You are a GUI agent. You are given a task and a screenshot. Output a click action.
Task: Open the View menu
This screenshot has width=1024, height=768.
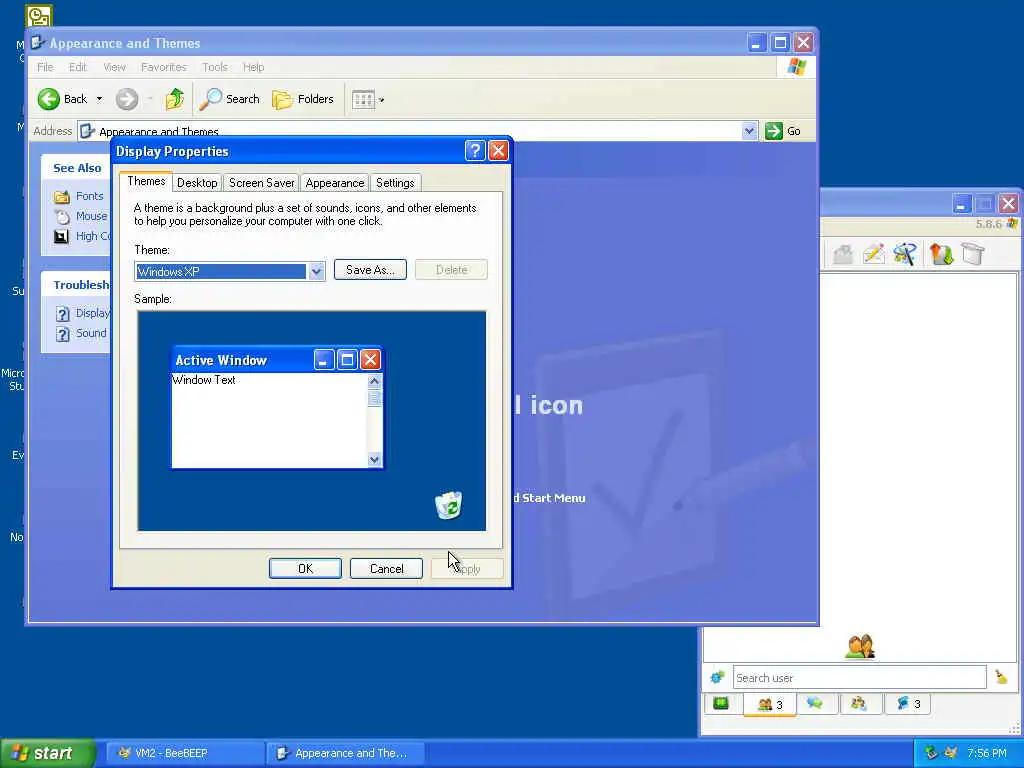tap(114, 67)
